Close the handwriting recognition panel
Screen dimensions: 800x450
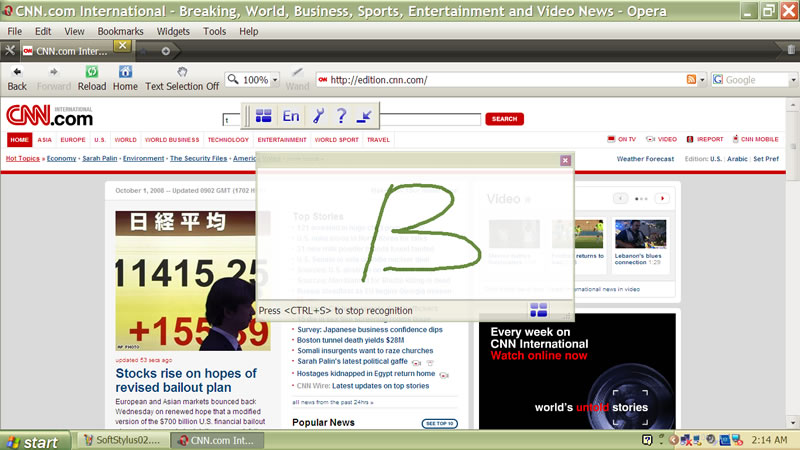point(565,160)
